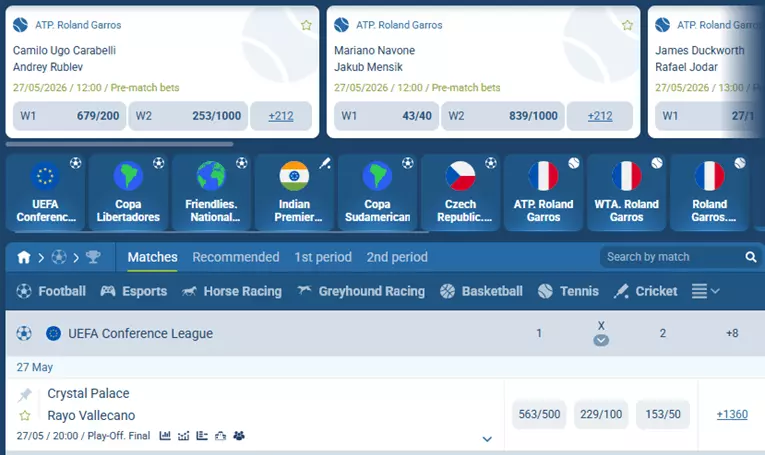
Task: Open people group icon for Crystal Palace match
Action: 239,435
